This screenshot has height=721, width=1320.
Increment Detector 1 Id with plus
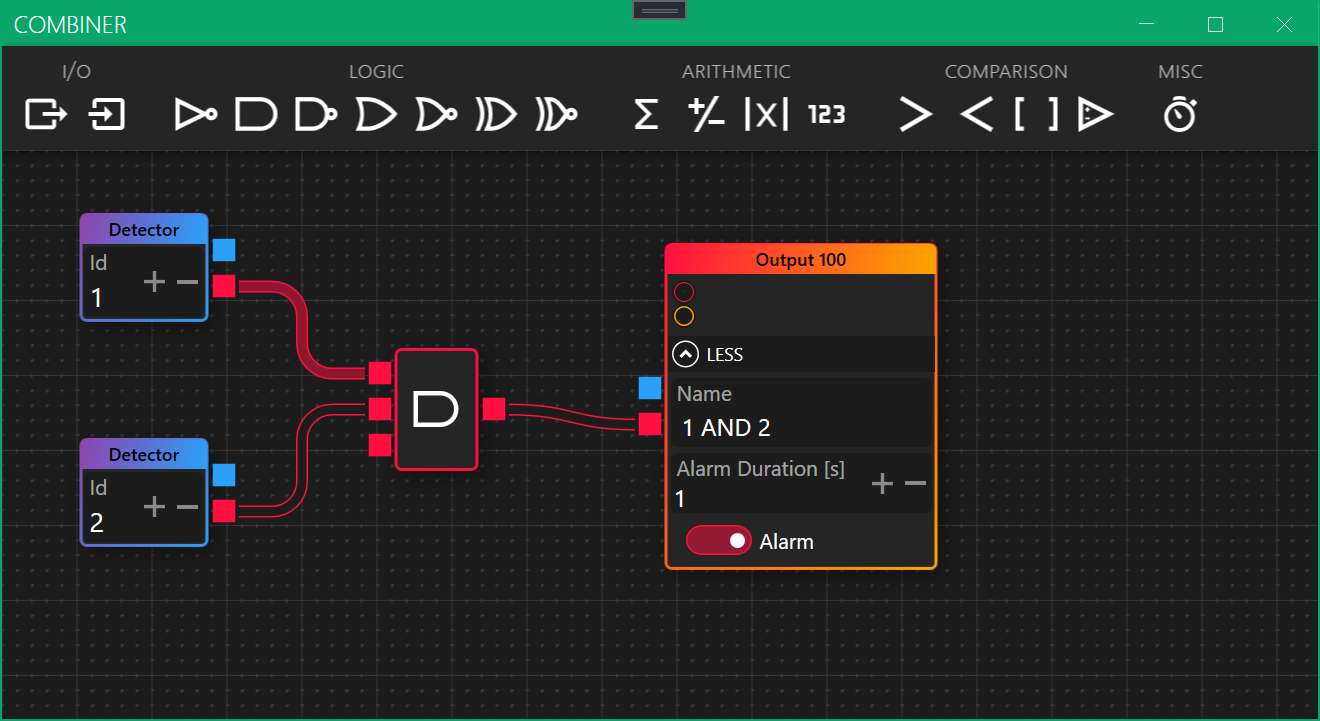click(x=154, y=282)
